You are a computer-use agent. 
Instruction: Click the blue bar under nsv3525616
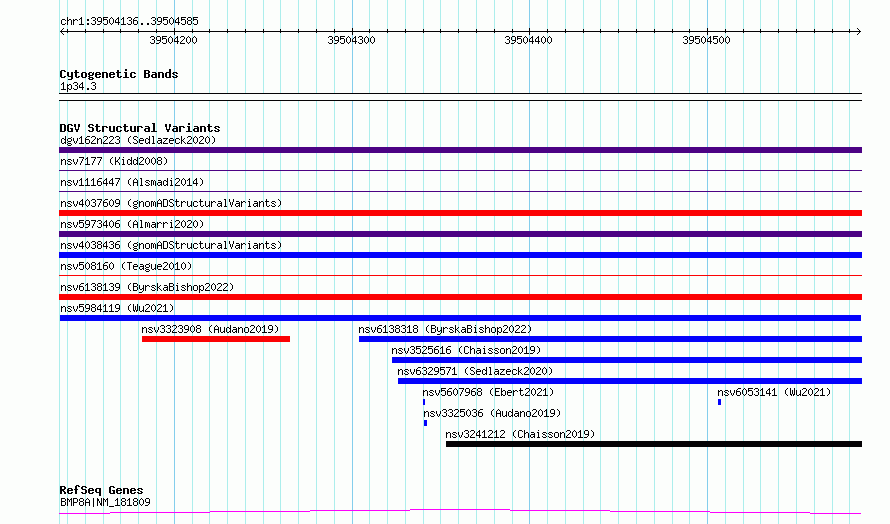627,360
